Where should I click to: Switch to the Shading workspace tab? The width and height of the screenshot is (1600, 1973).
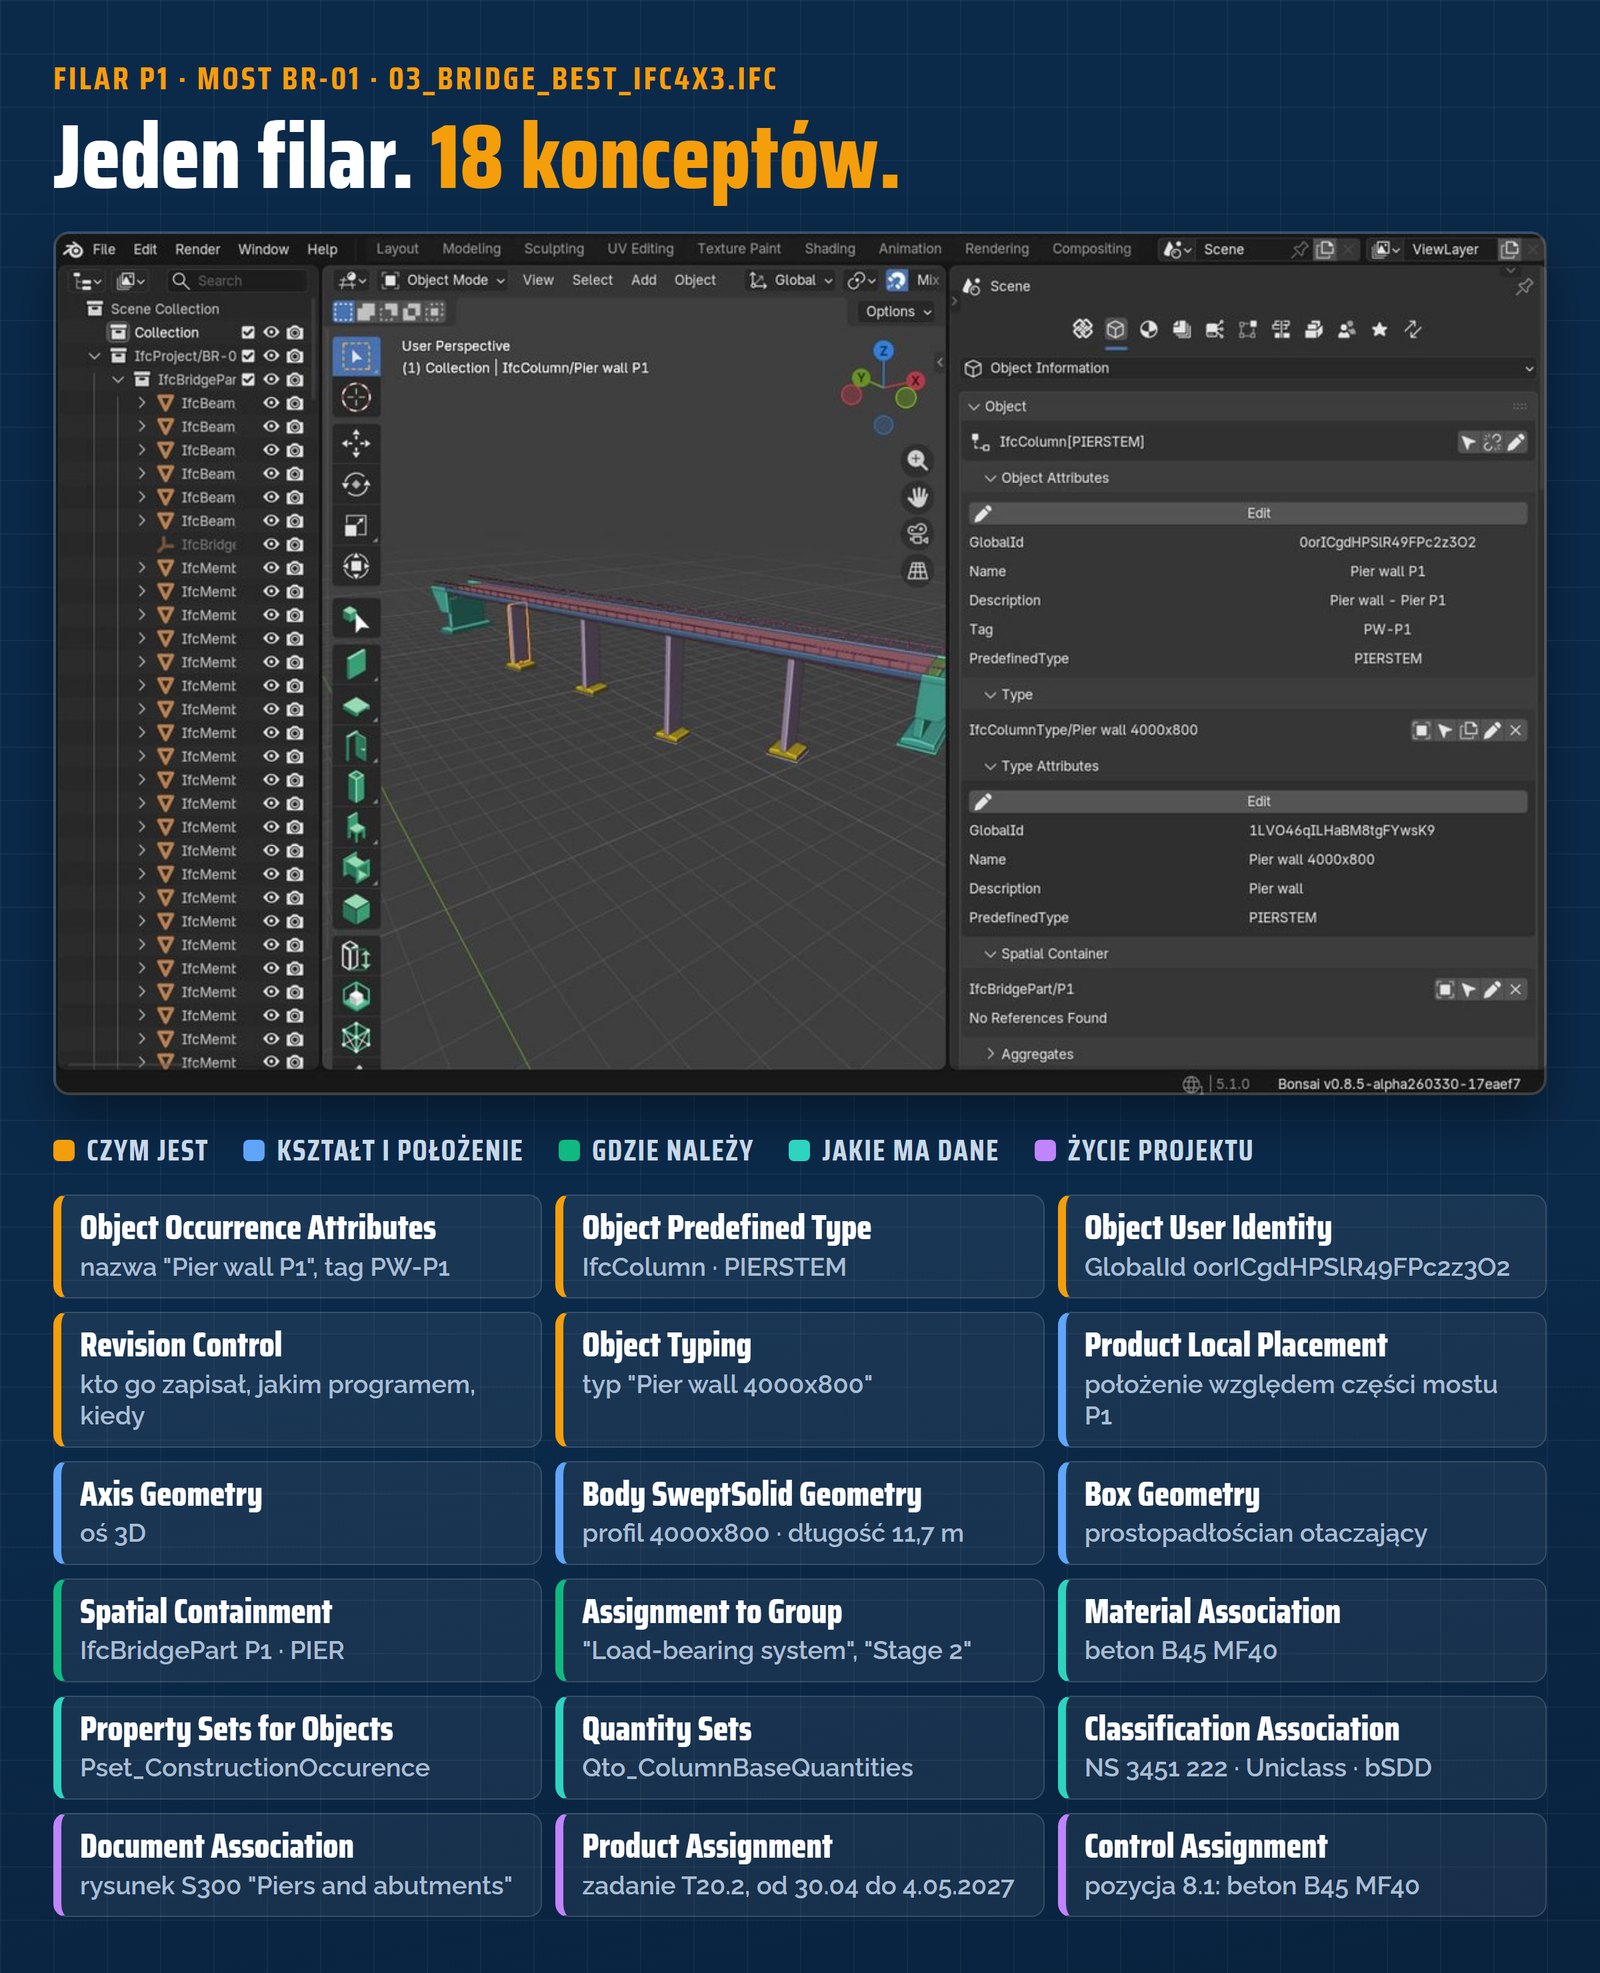click(830, 249)
